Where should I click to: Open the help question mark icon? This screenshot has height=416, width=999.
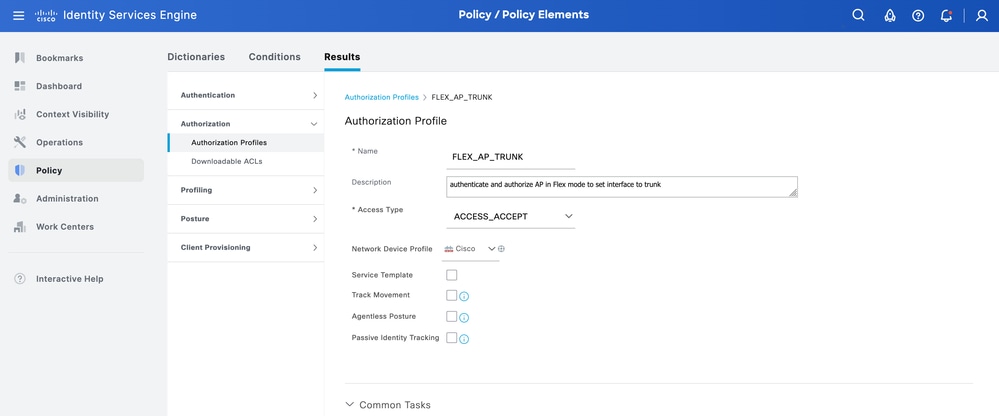click(x=918, y=16)
